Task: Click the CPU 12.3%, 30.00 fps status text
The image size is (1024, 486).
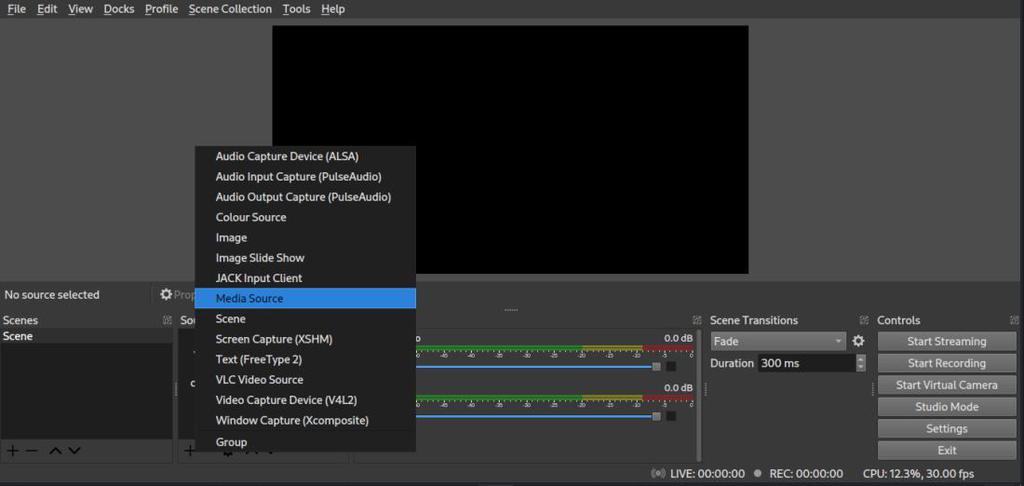Action: [918, 474]
